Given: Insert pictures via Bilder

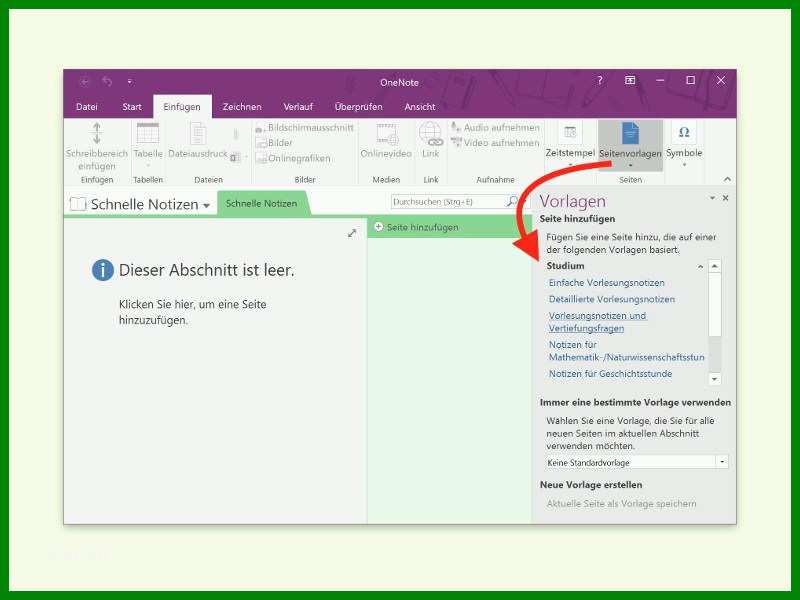Looking at the screenshot, I should [x=274, y=143].
